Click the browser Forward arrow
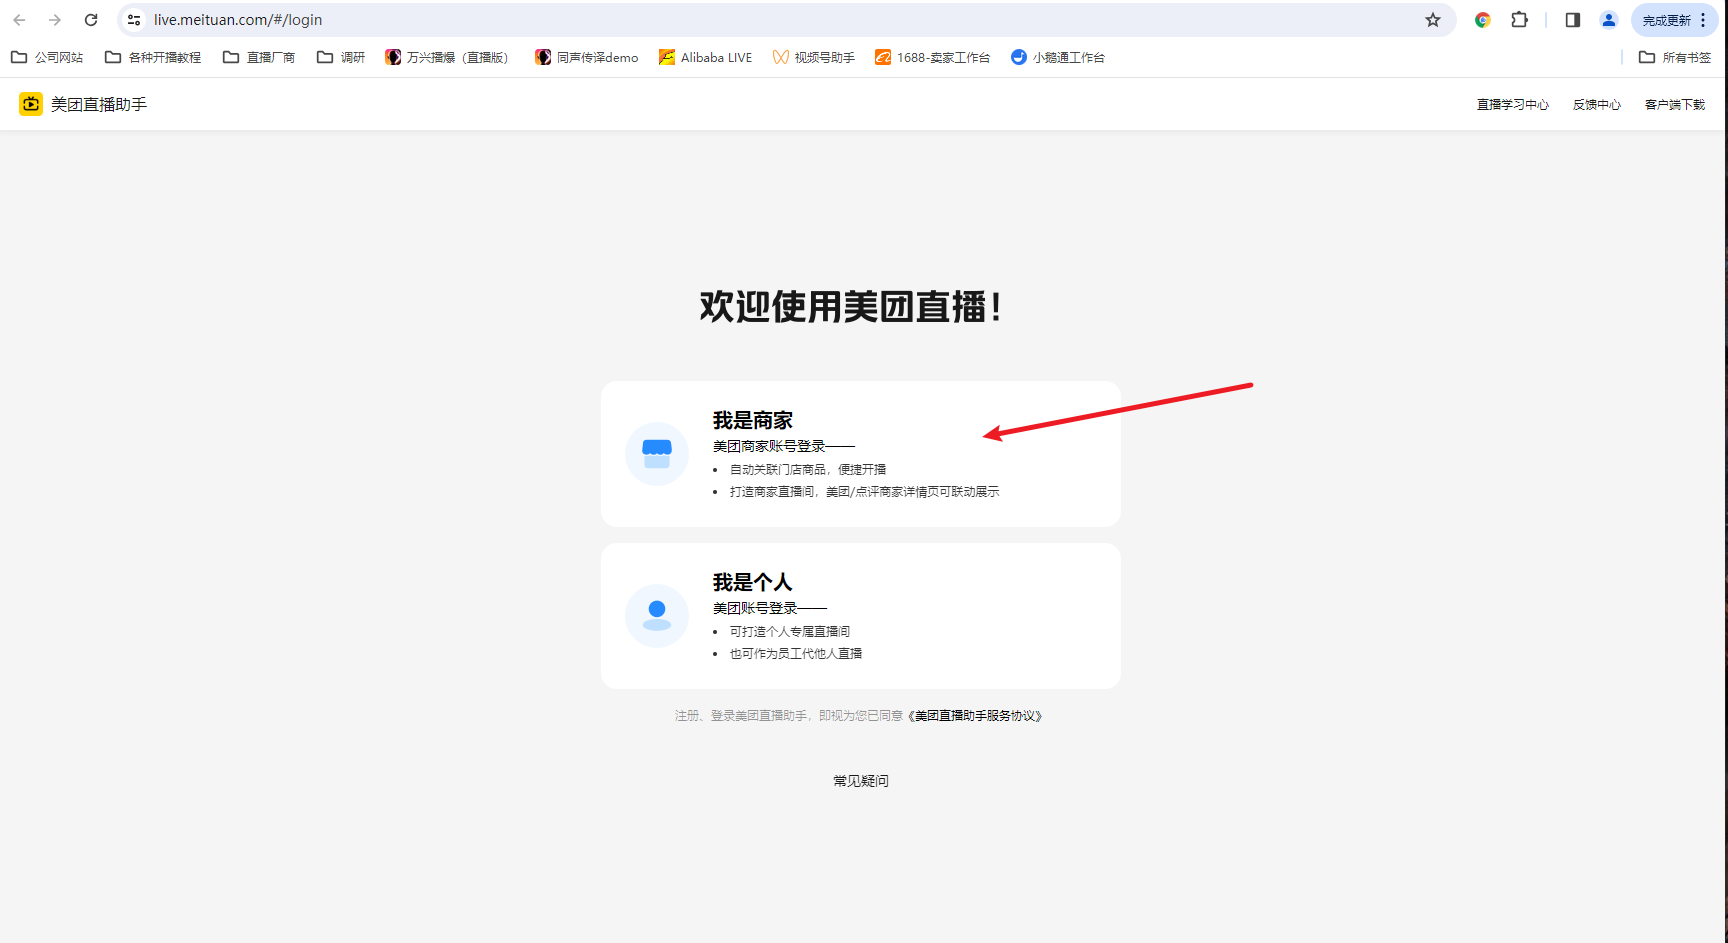This screenshot has height=943, width=1728. point(55,20)
